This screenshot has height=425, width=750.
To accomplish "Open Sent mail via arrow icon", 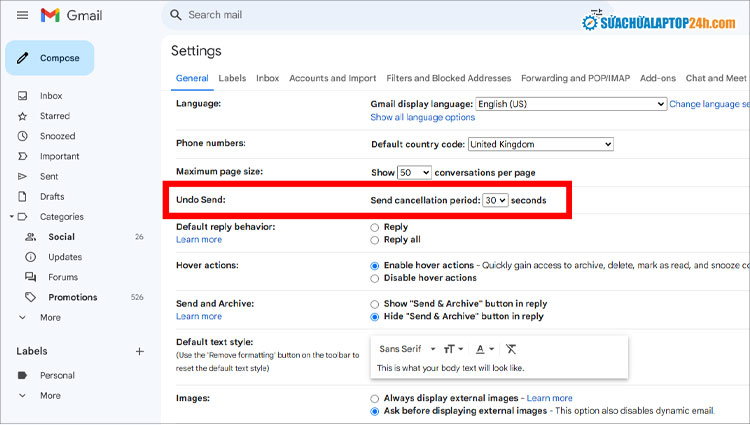I will (x=23, y=176).
